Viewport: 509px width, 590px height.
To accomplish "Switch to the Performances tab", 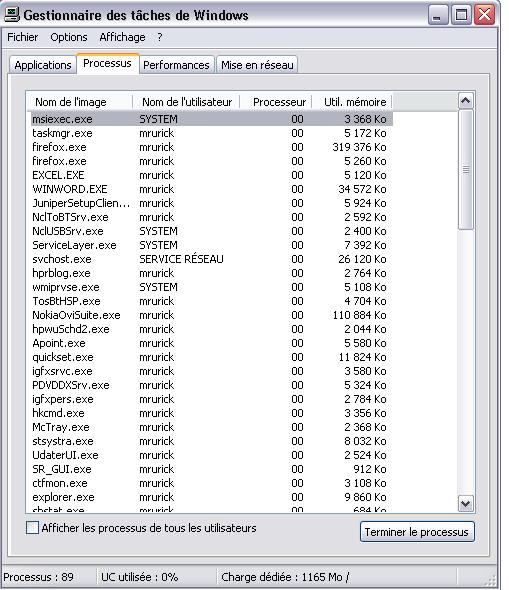I will click(x=176, y=65).
